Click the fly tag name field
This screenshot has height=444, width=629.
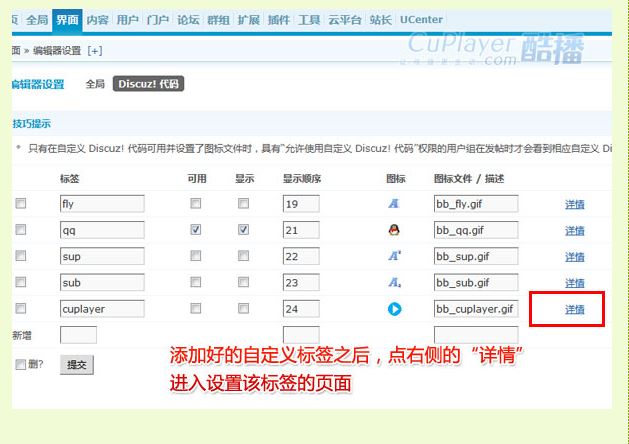coord(102,204)
